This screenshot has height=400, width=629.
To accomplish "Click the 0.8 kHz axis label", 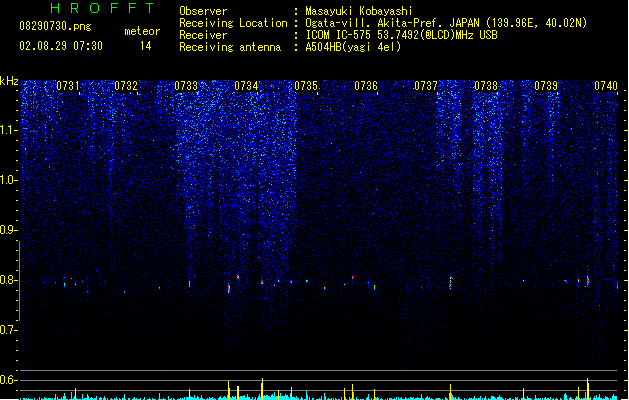I will click(x=9, y=280).
